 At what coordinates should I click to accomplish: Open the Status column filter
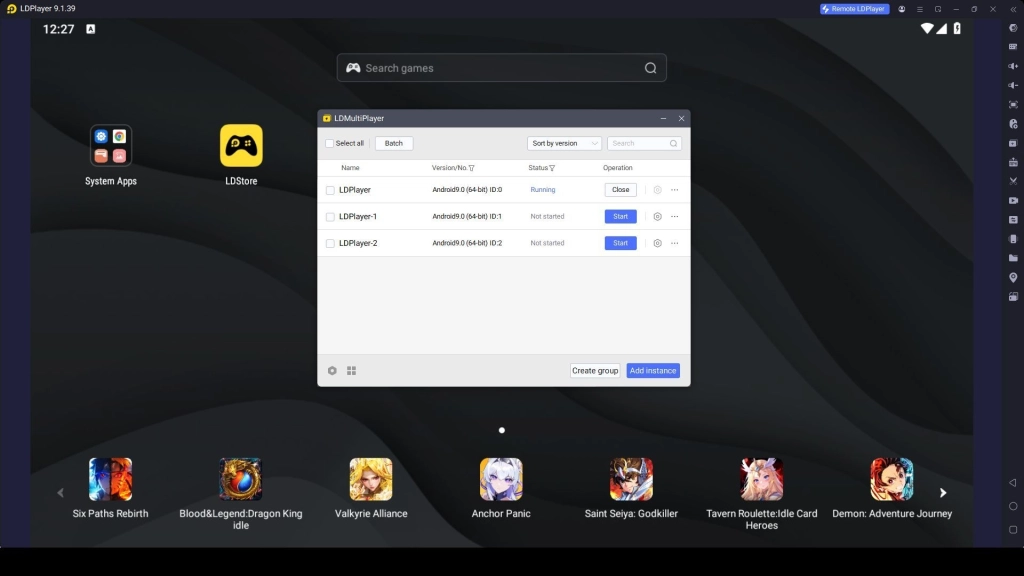552,168
